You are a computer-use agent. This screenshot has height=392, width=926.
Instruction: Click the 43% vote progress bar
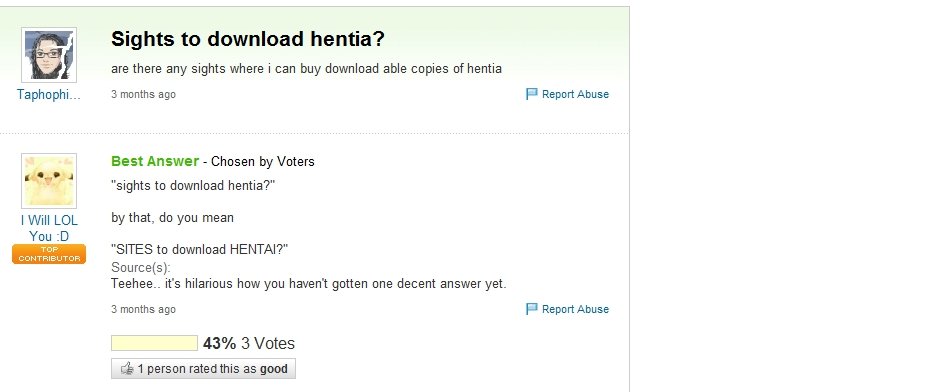point(154,343)
